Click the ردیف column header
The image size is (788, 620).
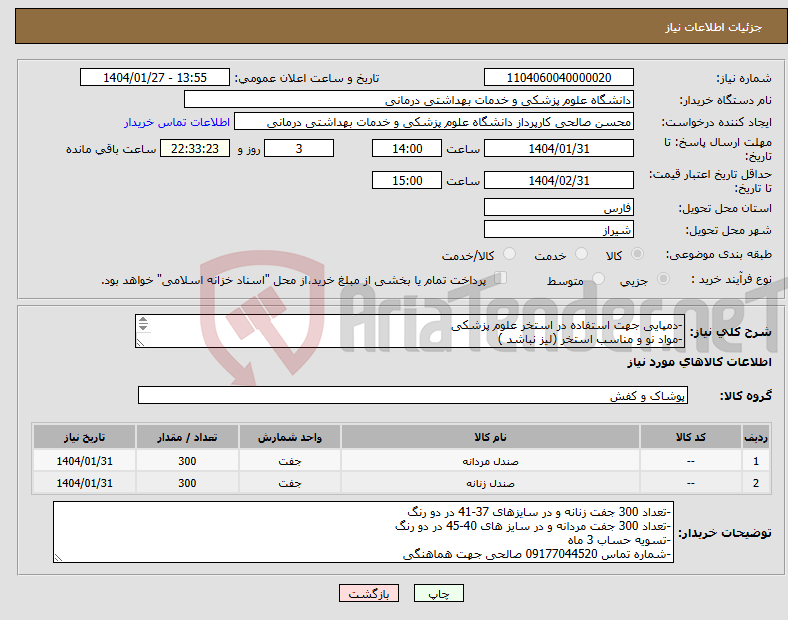point(755,437)
